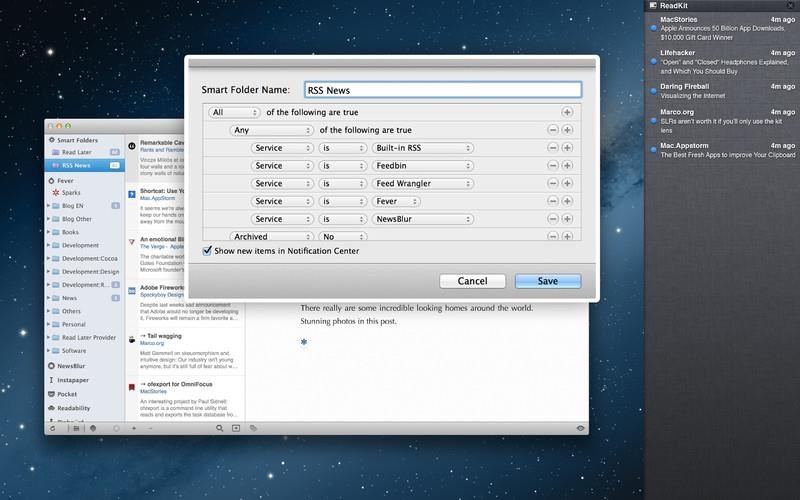
Task: Click the minus remove icon in ReadKit's bottom toolbar
Action: pyautogui.click(x=149, y=429)
